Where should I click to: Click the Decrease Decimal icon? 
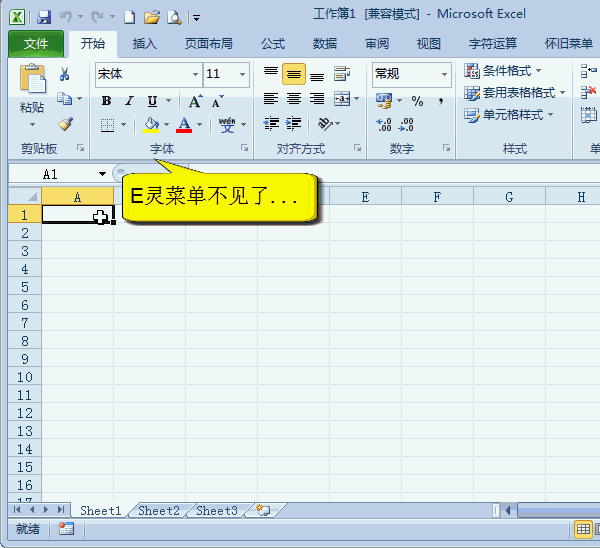(406, 124)
